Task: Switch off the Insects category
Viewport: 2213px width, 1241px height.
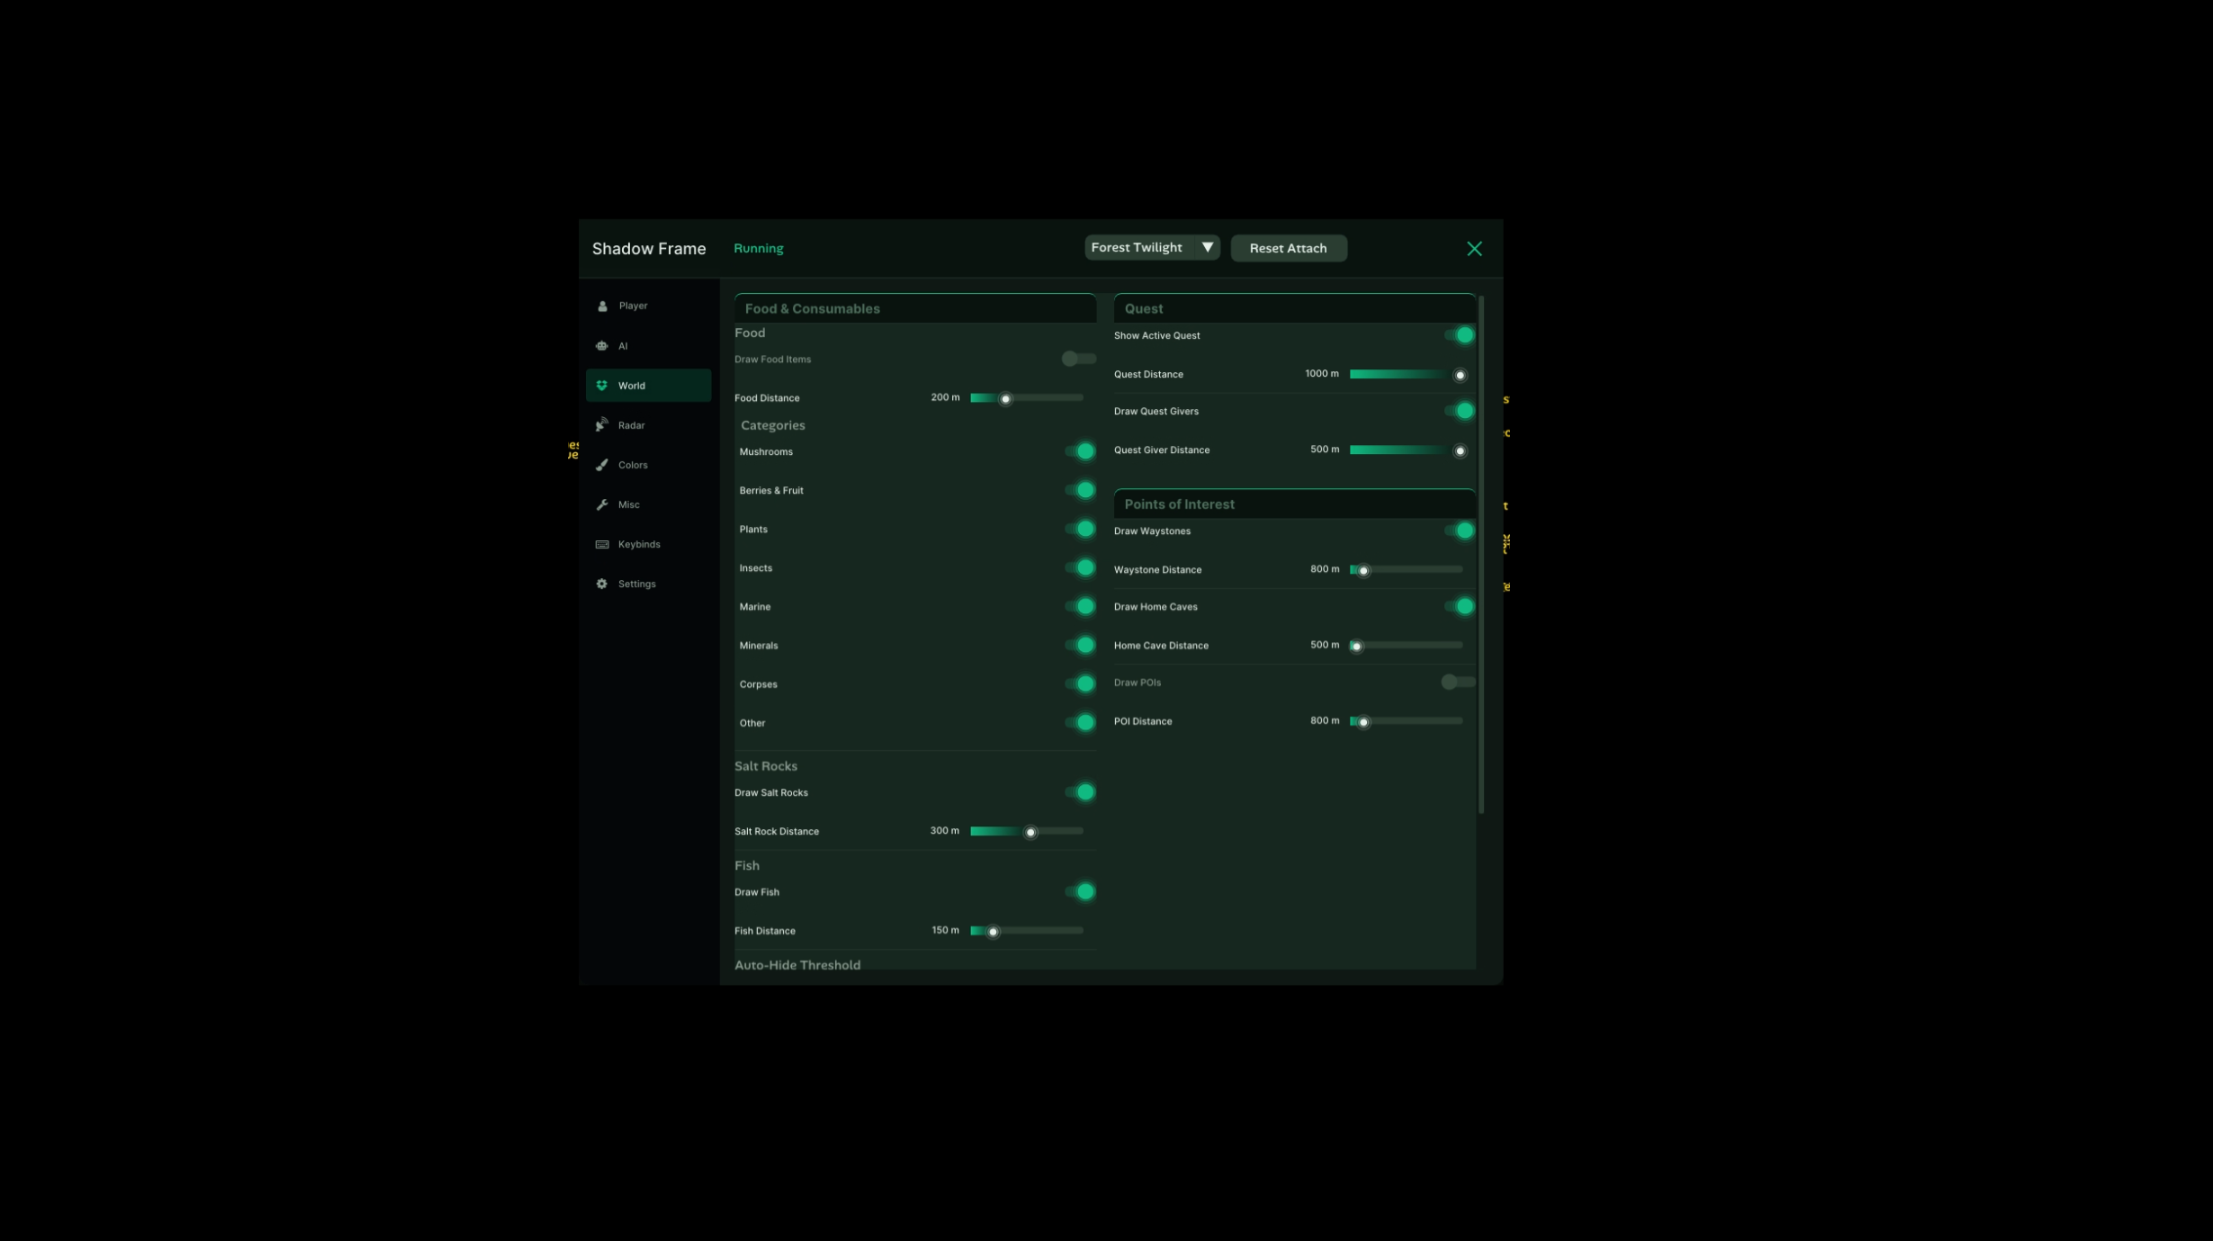Action: pyautogui.click(x=1080, y=568)
